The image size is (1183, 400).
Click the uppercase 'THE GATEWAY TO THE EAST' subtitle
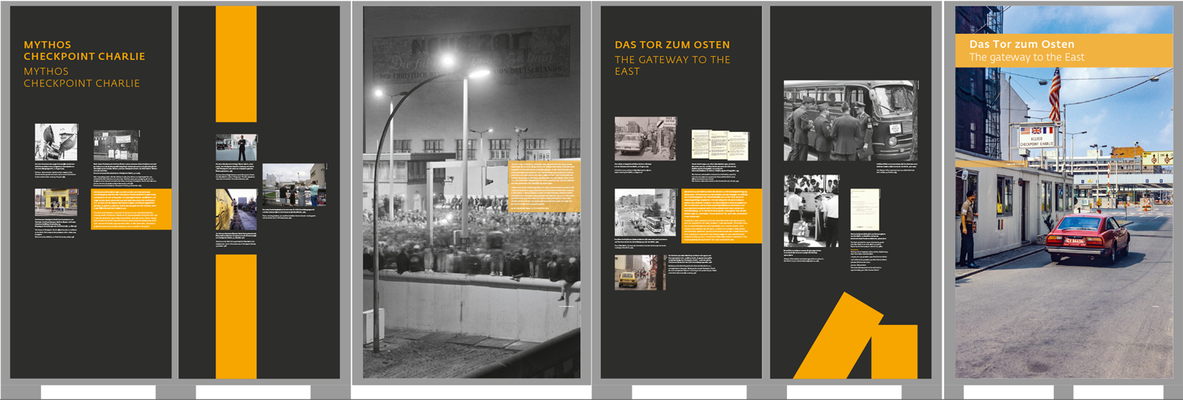[672, 65]
